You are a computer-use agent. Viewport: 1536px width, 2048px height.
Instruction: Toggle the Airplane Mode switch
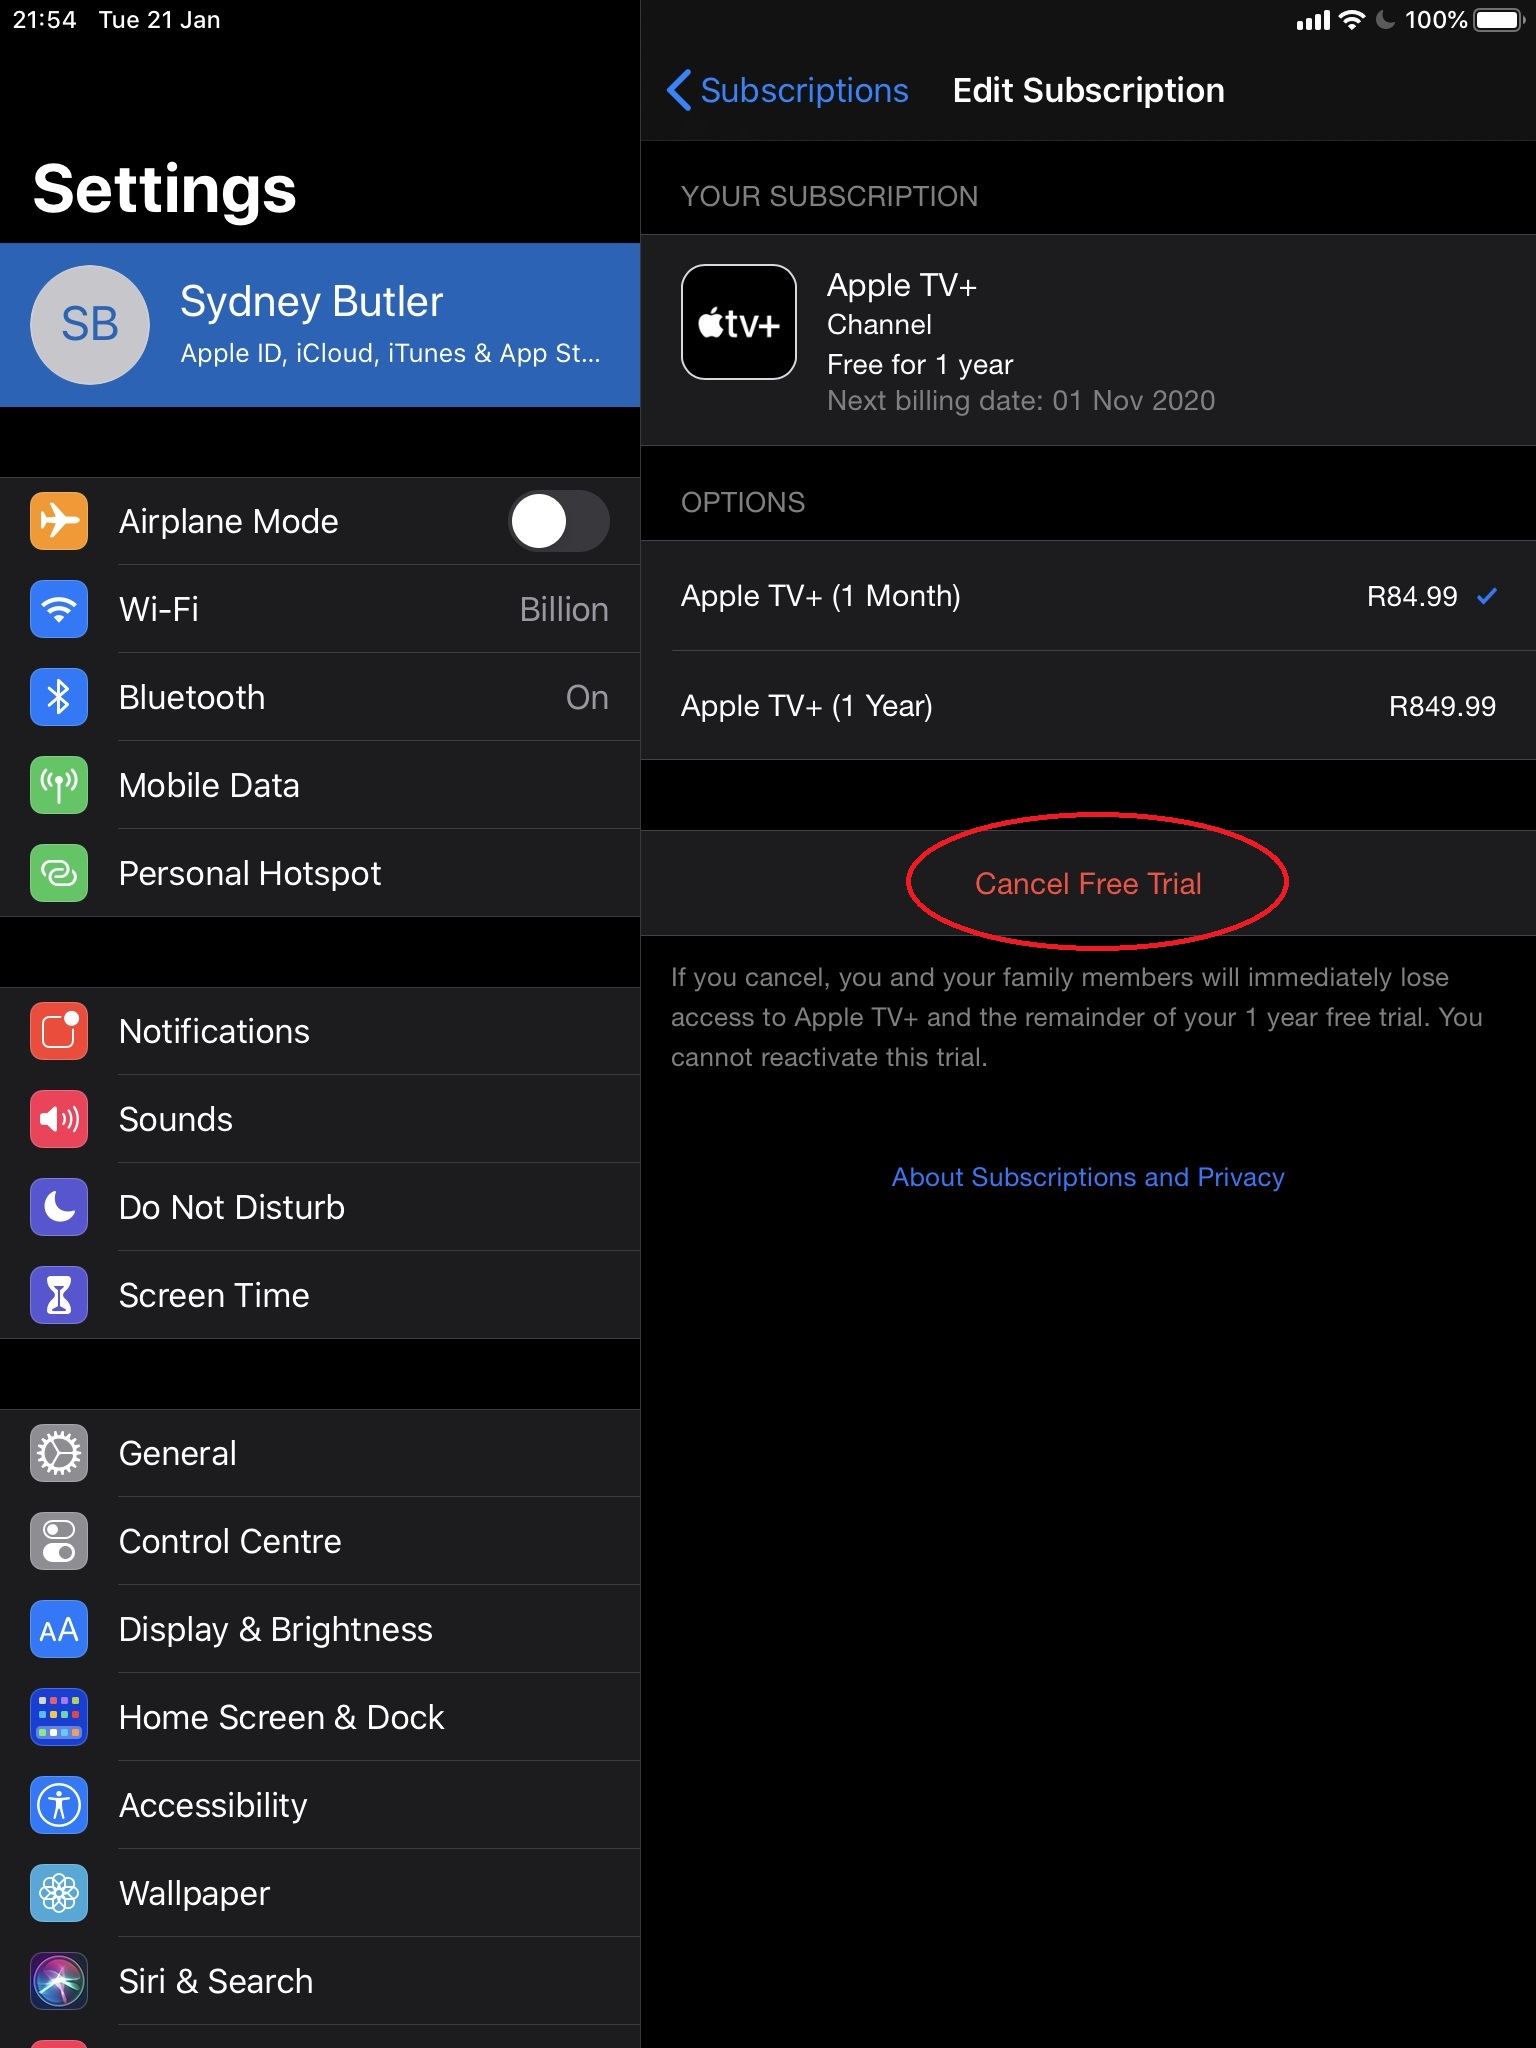click(x=559, y=521)
